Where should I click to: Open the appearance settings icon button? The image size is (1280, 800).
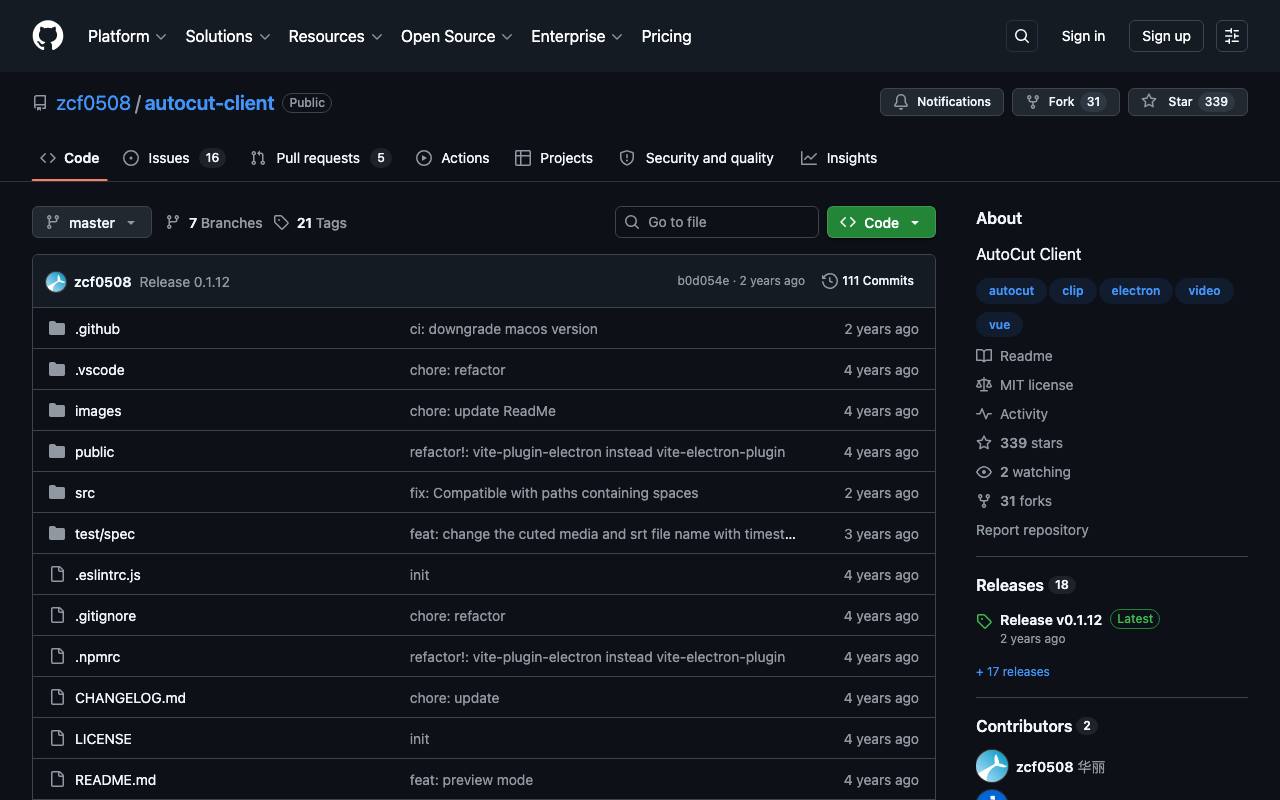coord(1232,36)
